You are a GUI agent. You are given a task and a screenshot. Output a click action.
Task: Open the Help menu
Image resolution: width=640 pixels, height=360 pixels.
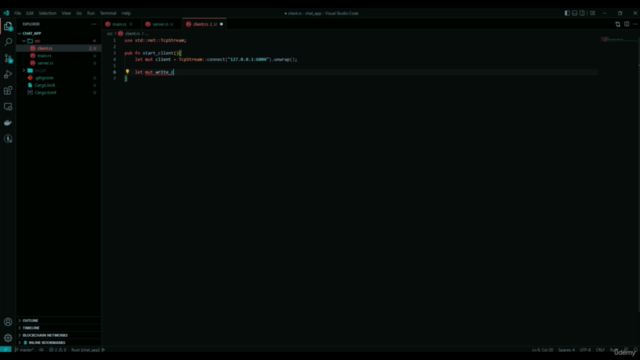[x=126, y=13]
